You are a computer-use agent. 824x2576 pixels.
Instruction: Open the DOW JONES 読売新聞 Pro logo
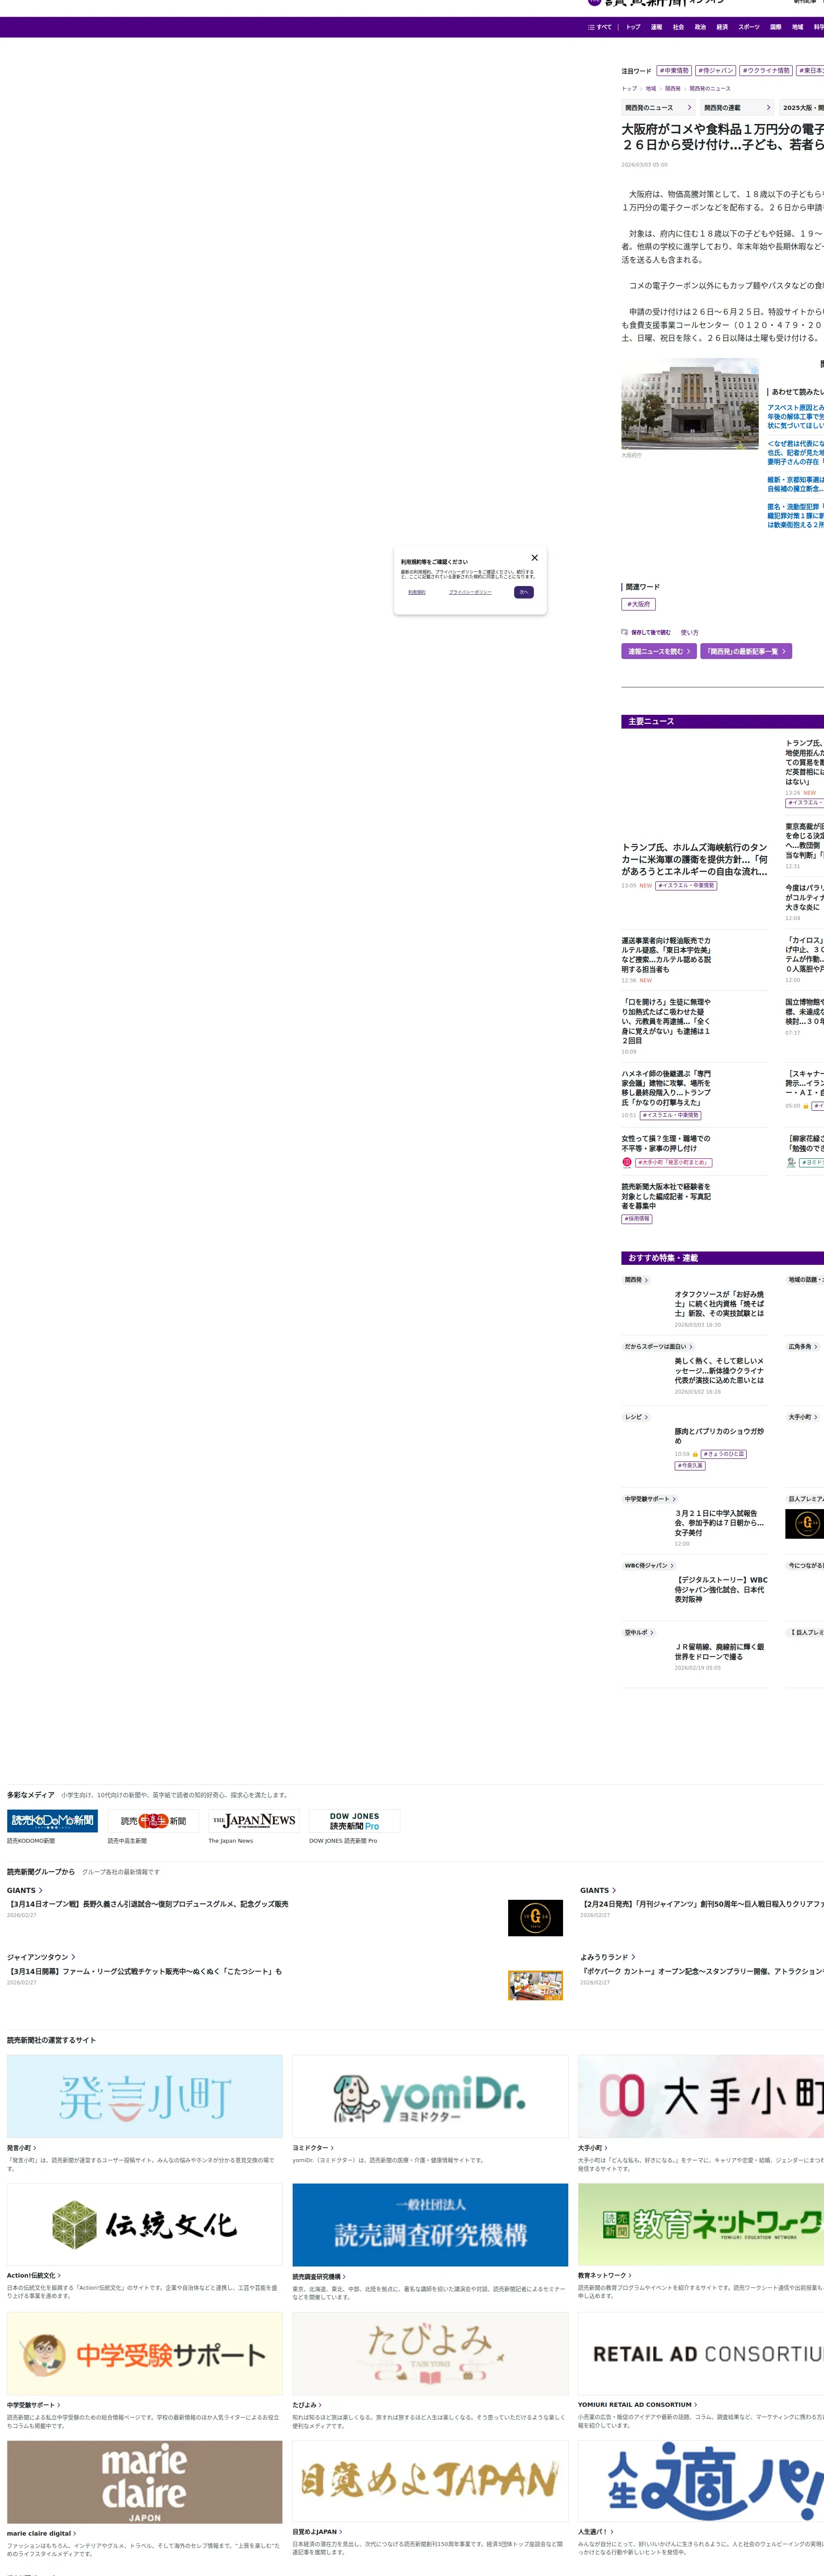pyautogui.click(x=355, y=1820)
